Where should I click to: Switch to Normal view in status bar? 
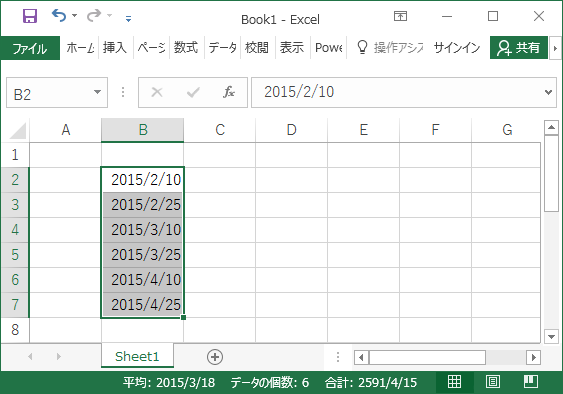click(x=455, y=381)
